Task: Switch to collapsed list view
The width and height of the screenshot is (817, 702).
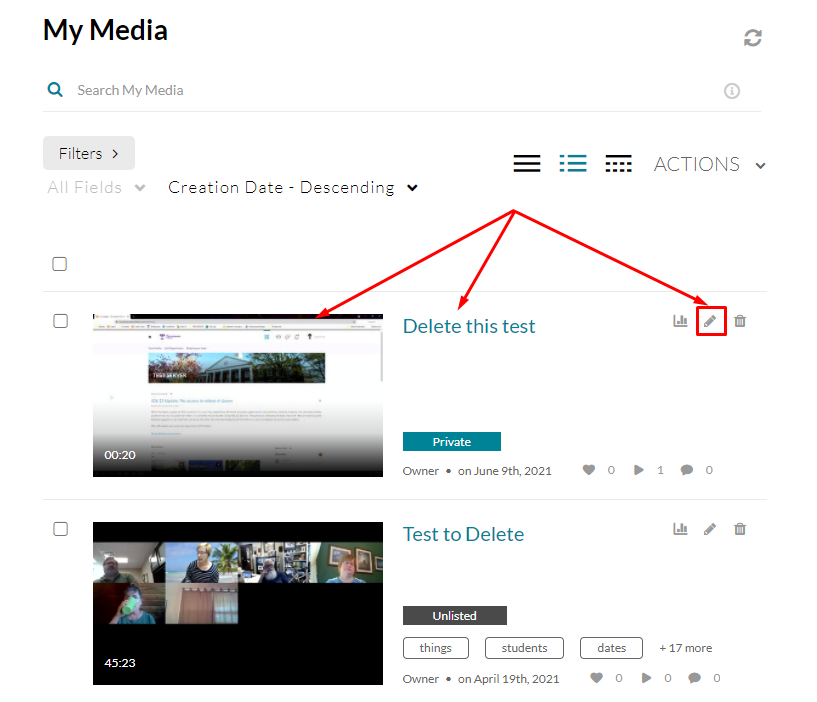Action: [527, 164]
